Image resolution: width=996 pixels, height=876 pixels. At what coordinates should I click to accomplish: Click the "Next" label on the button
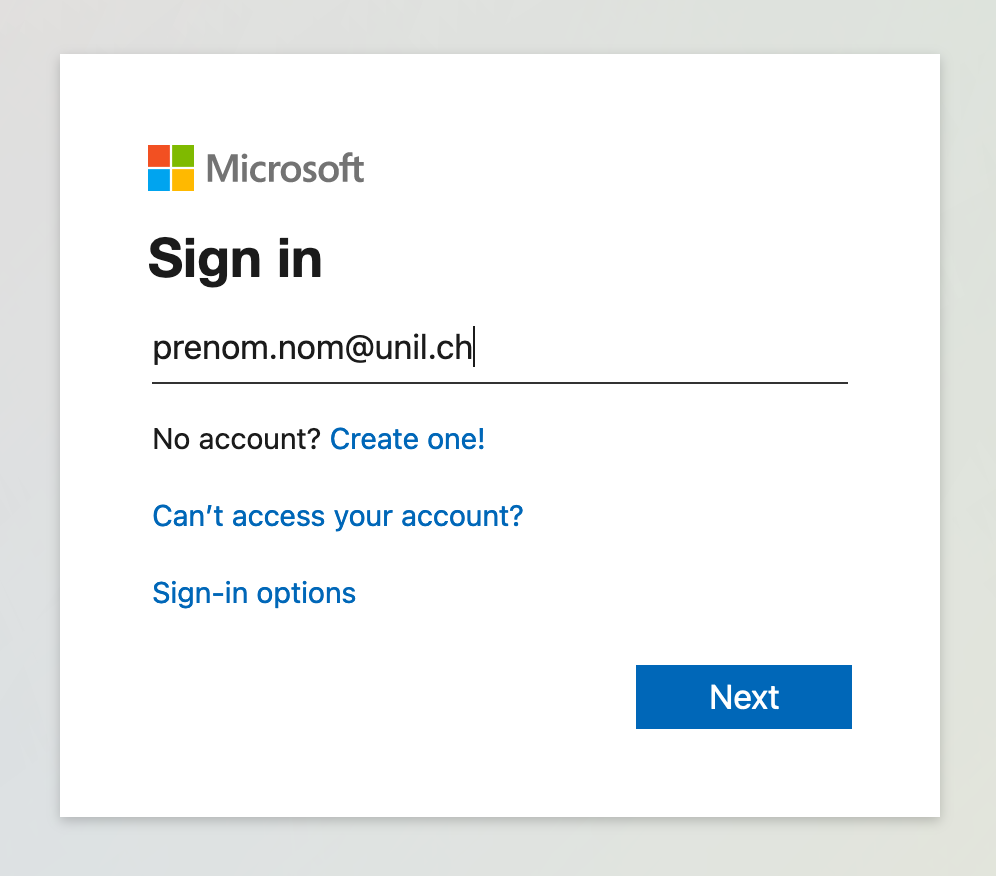744,697
